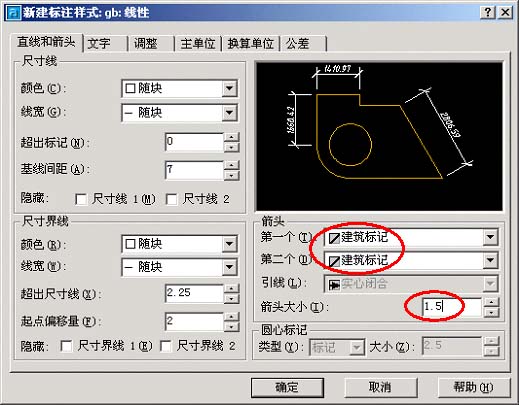The width and height of the screenshot is (519, 405).
Task: Click the 箭头大小 input field
Action: click(451, 306)
